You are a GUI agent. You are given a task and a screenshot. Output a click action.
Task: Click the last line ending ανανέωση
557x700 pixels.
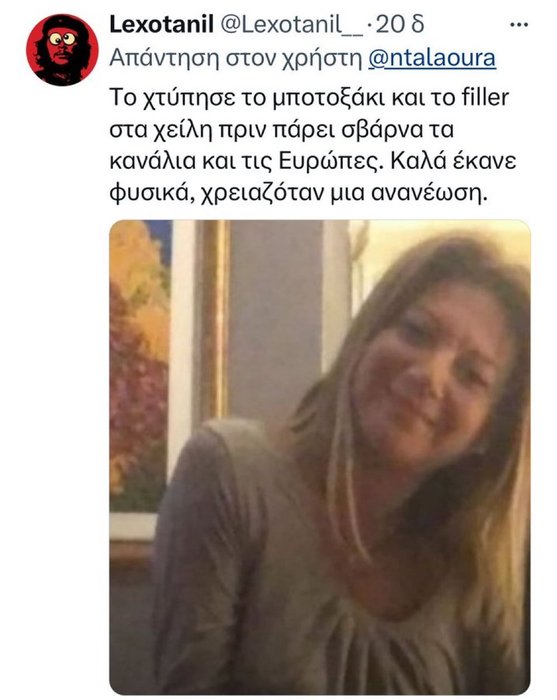(299, 194)
